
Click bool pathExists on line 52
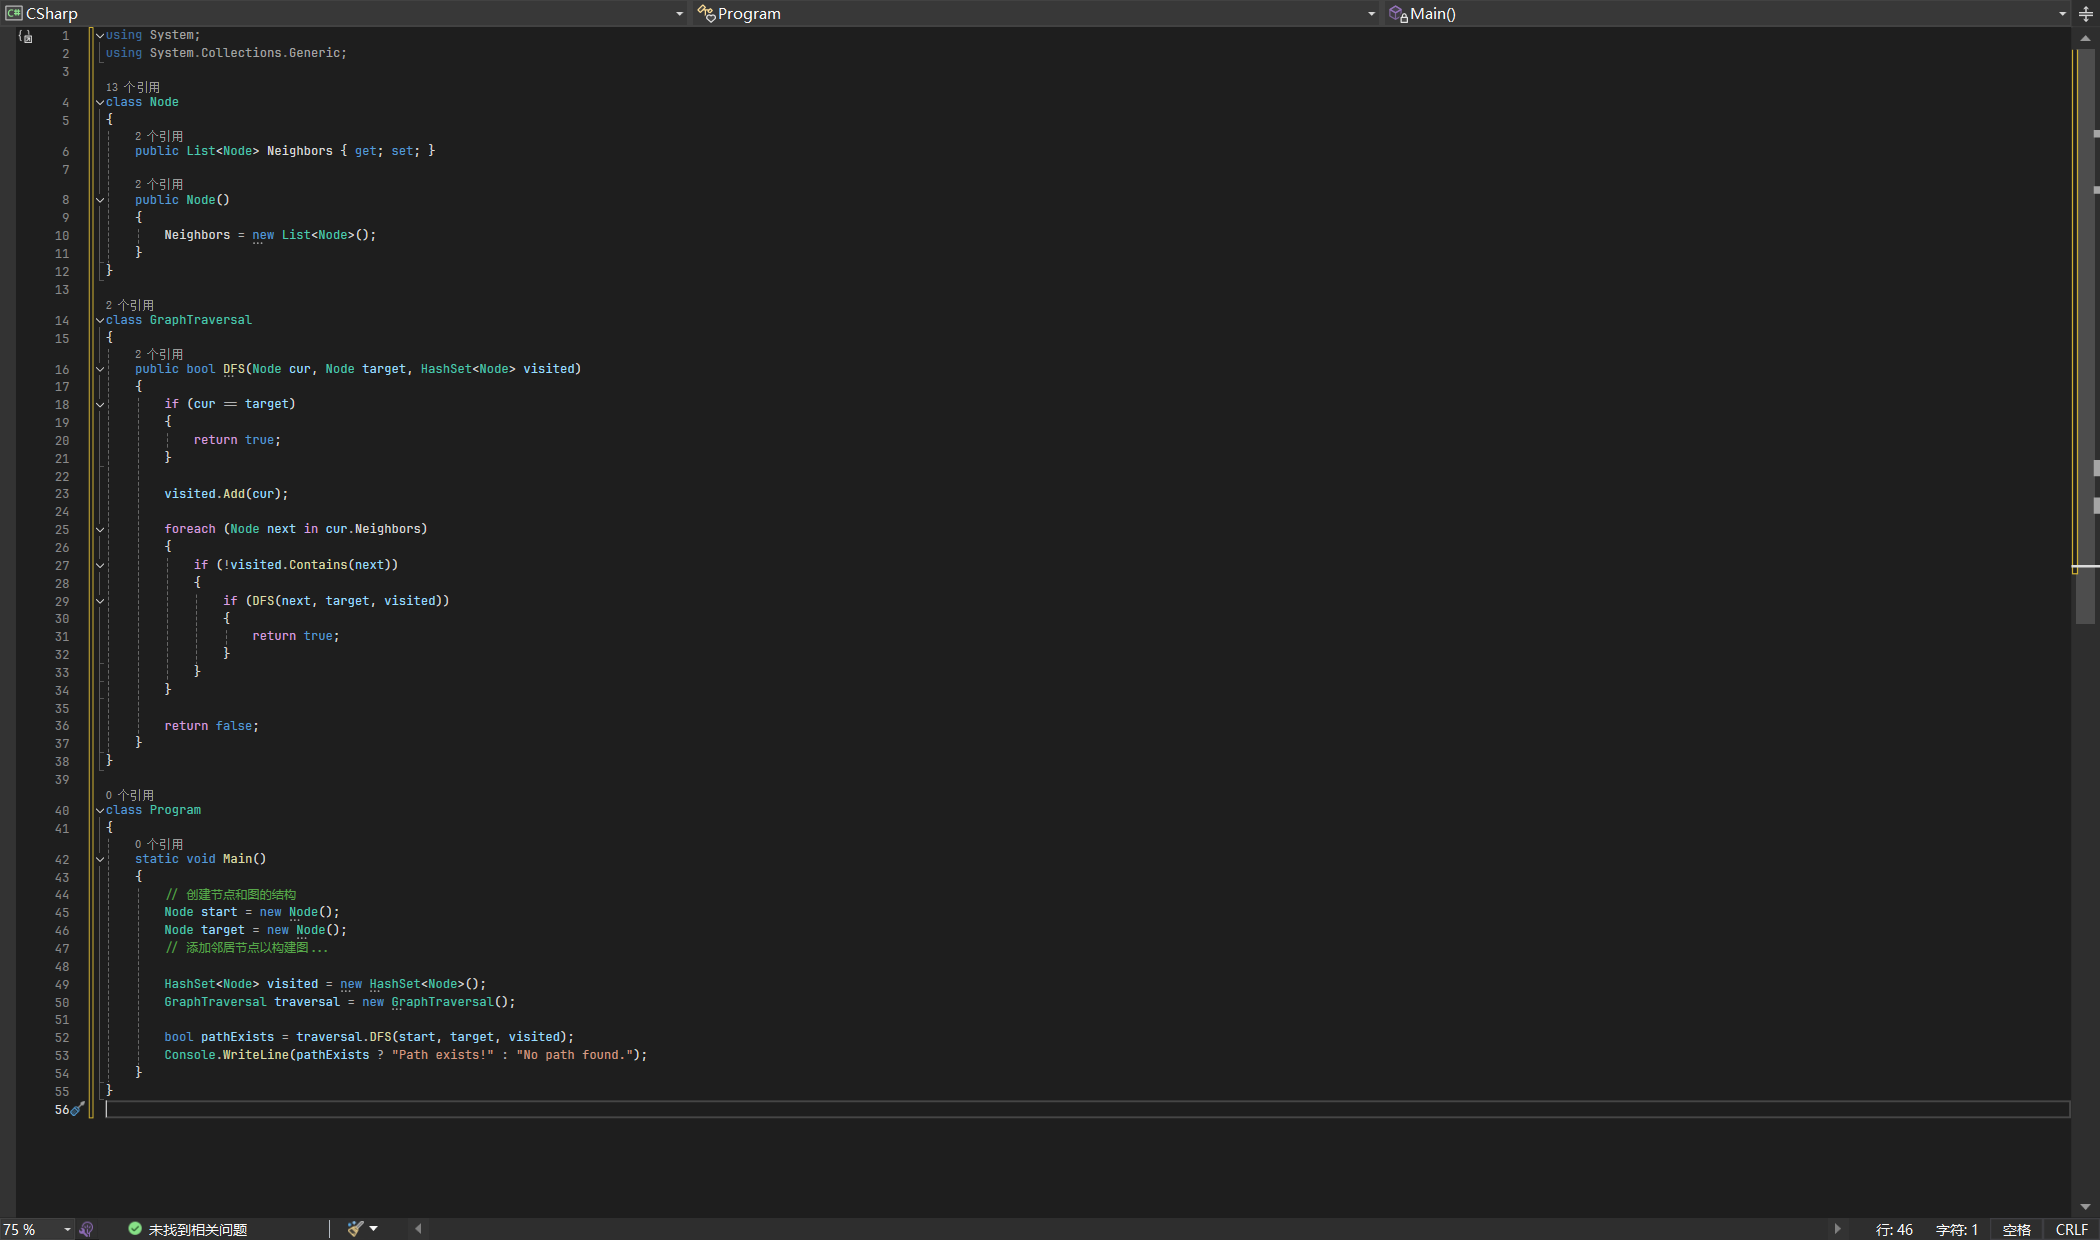(x=219, y=1037)
